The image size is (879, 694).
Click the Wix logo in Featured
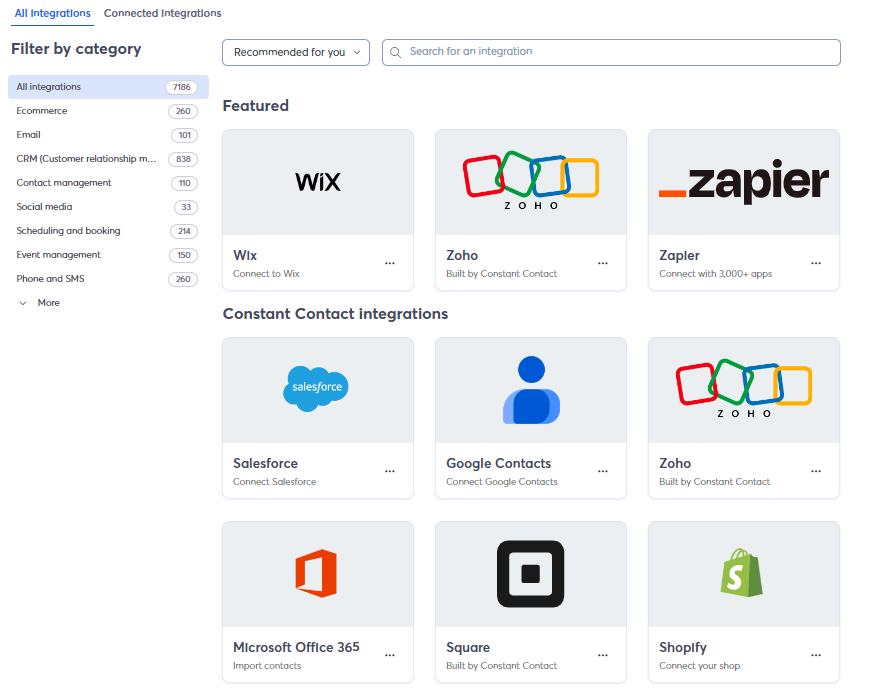318,182
